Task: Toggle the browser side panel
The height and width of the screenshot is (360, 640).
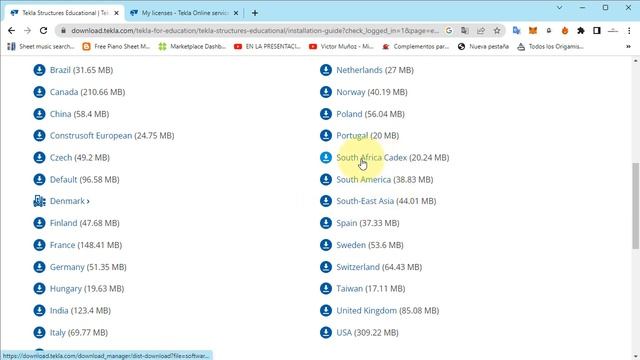Action: pos(597,31)
